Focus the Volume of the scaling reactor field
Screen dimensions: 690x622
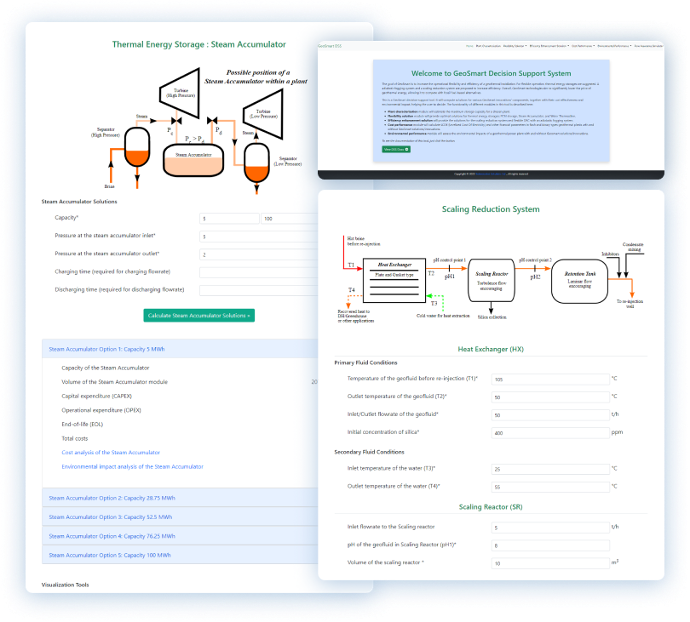(550, 563)
